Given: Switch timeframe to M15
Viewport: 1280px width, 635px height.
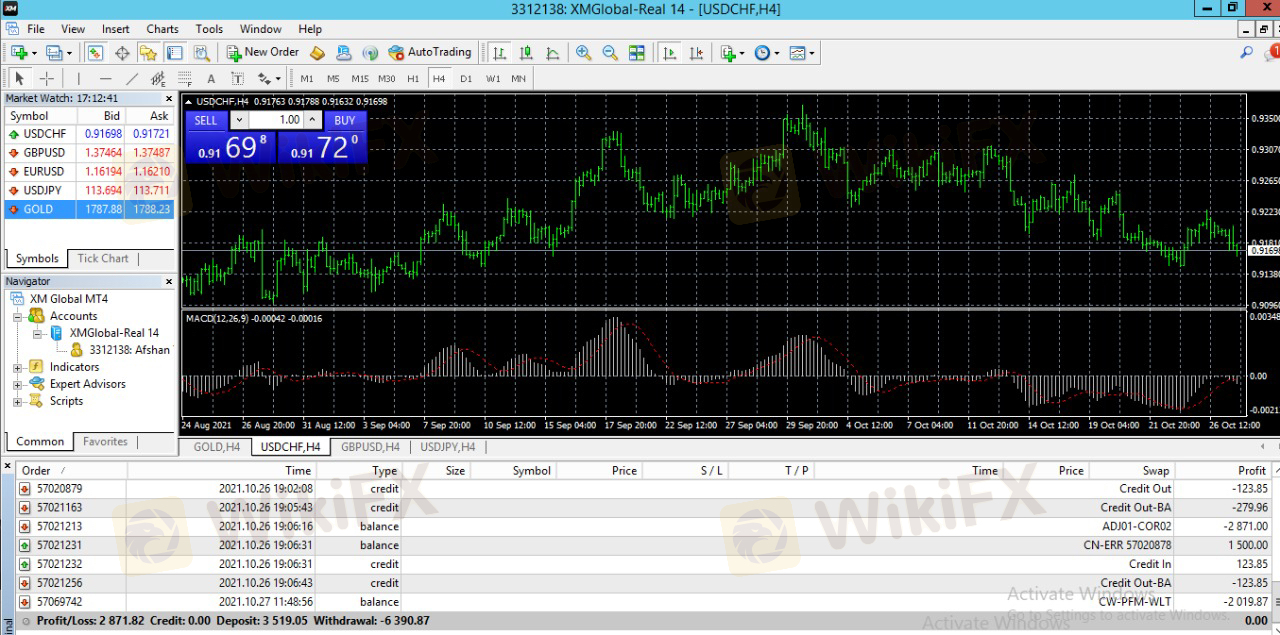Looking at the screenshot, I should [x=360, y=78].
